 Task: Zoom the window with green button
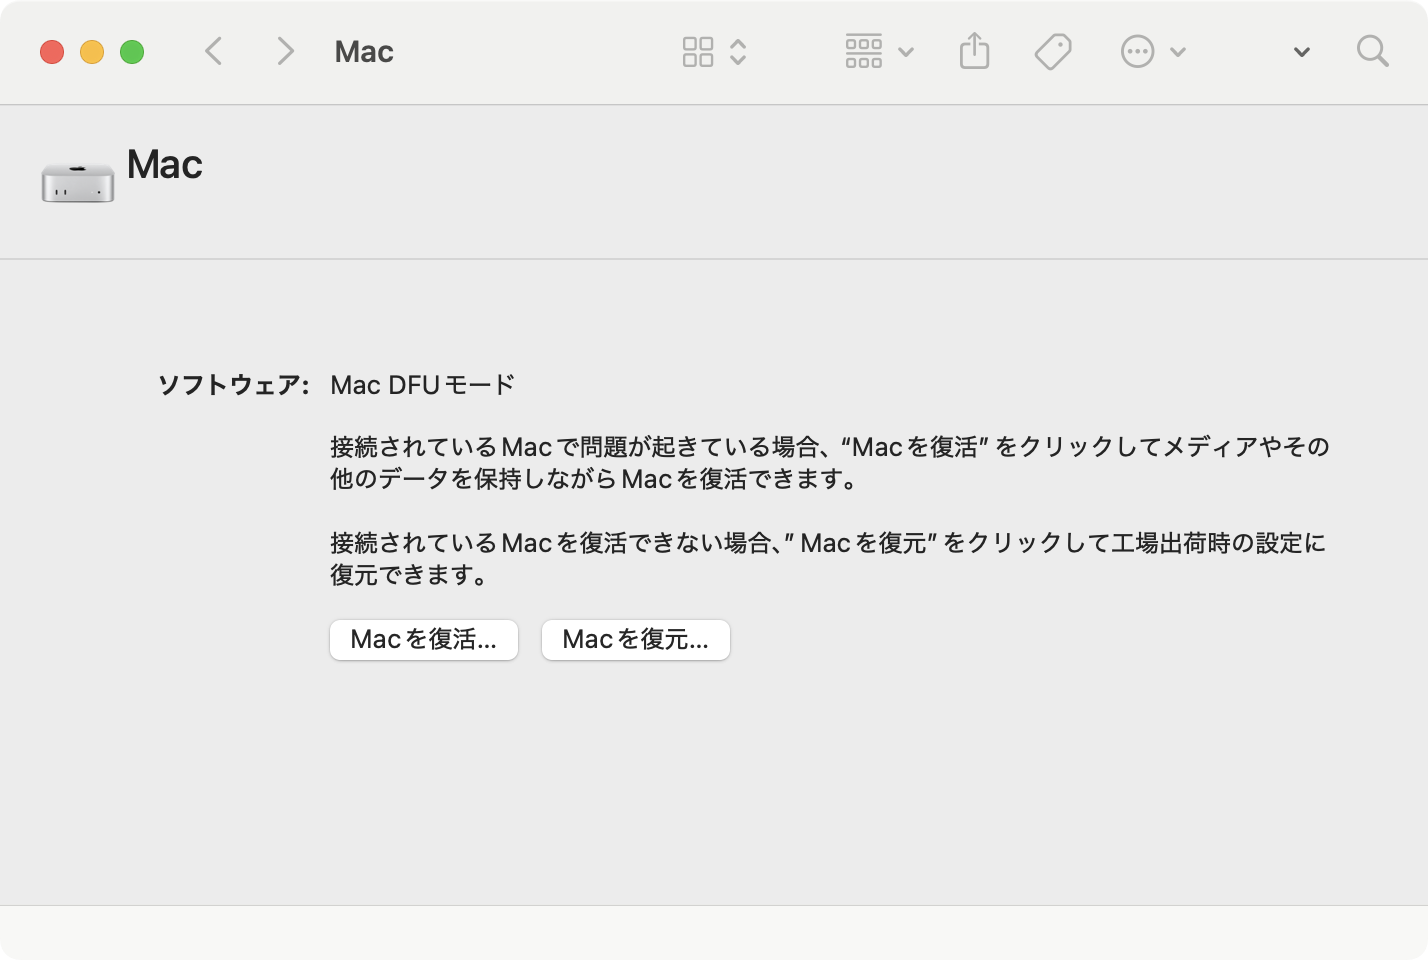132,52
